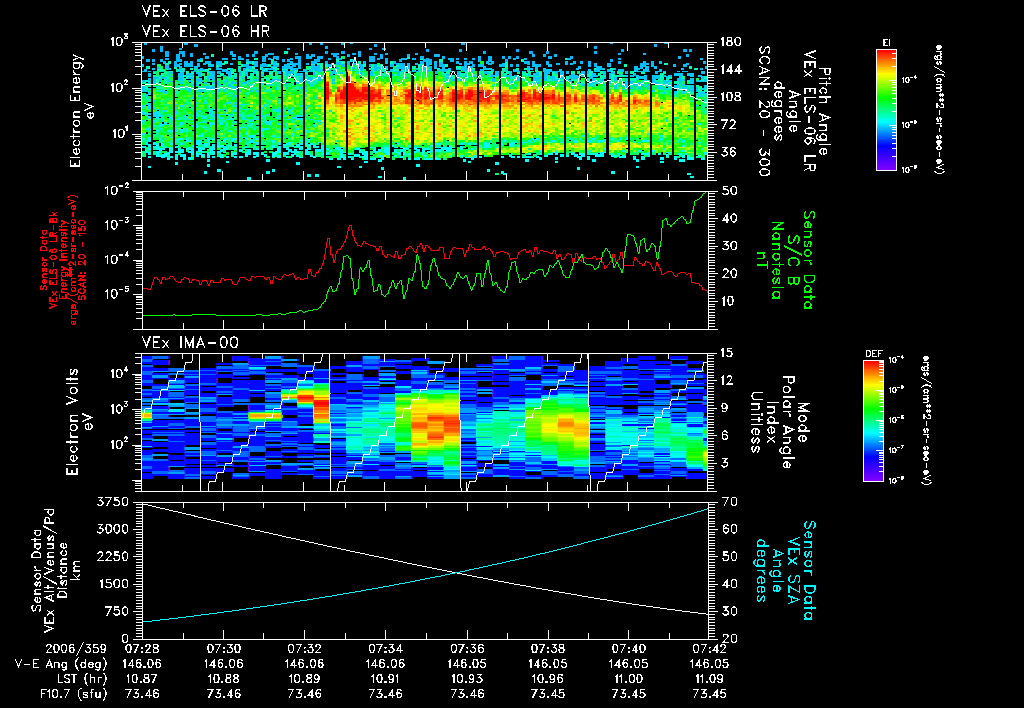Select the "VEx Alt/Venus/Pd Distance km" label

[x=63, y=570]
